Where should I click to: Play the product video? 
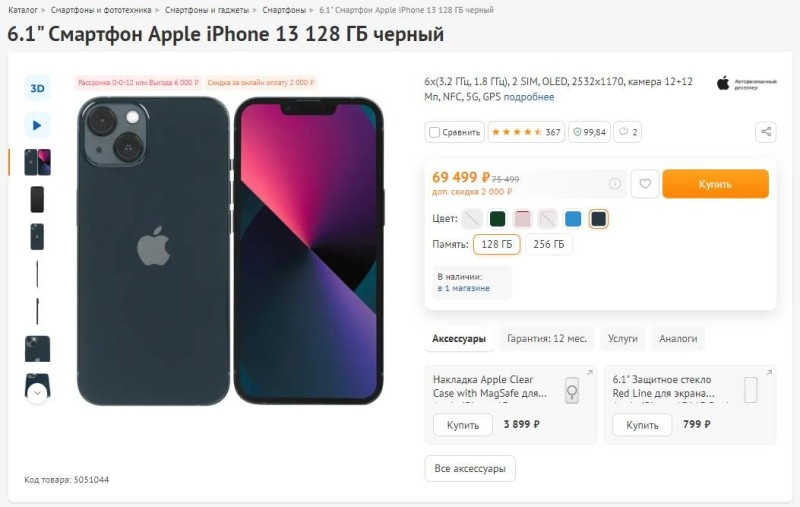pyautogui.click(x=37, y=125)
